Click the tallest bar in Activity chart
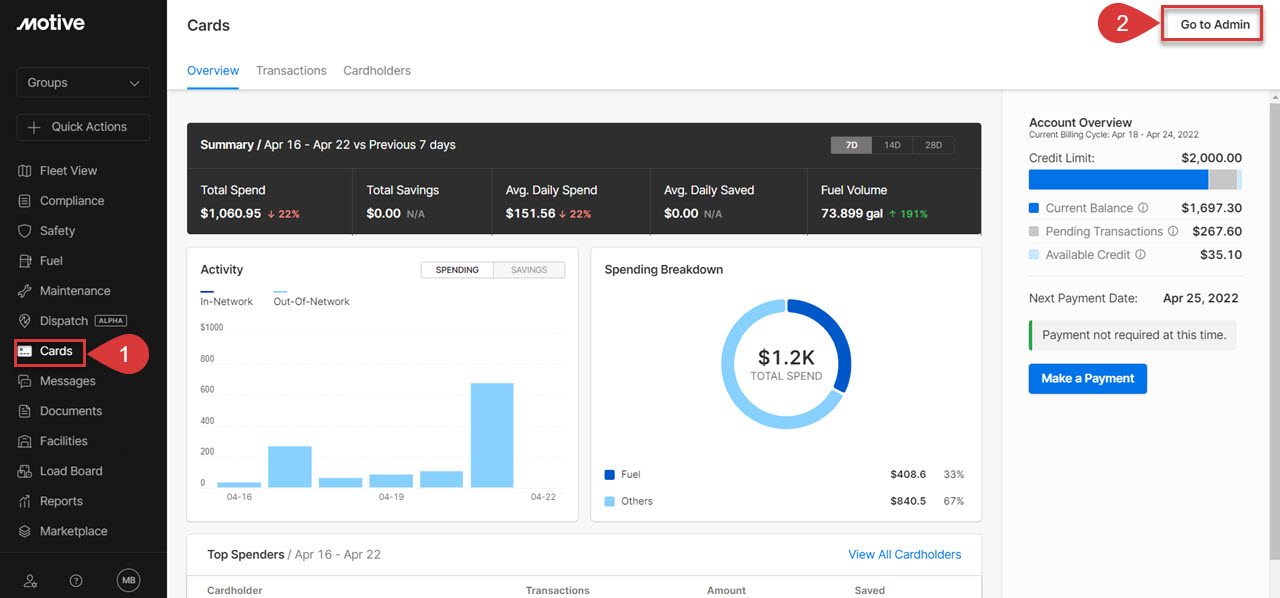Screen dimensions: 1280x598 point(492,435)
